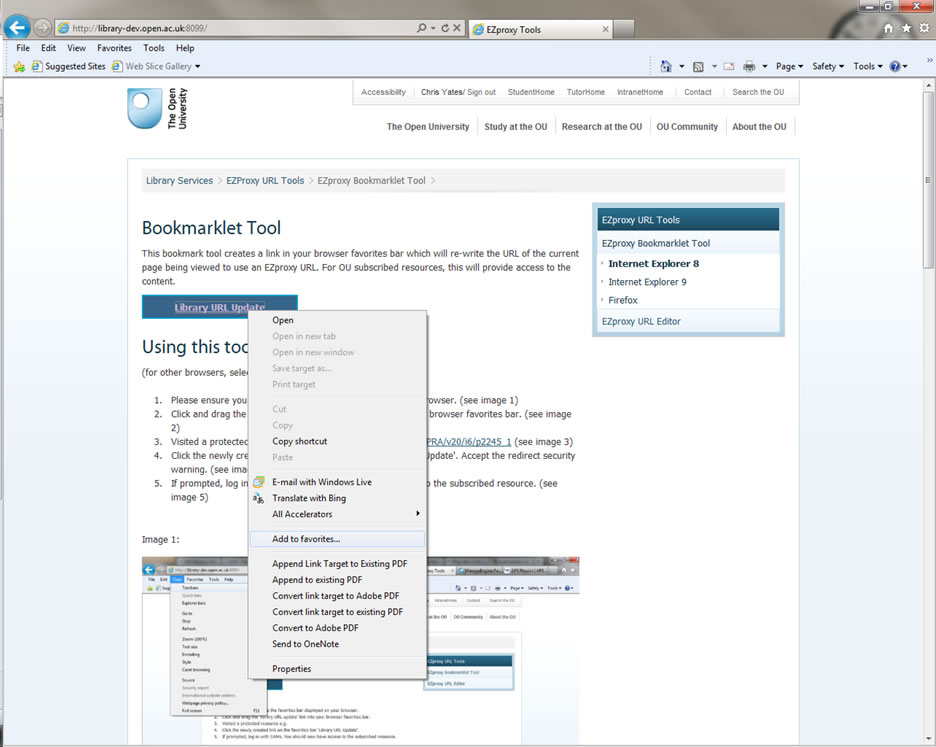Select Internet Explorer 9 in sidebar
The image size is (936, 747).
pos(647,282)
